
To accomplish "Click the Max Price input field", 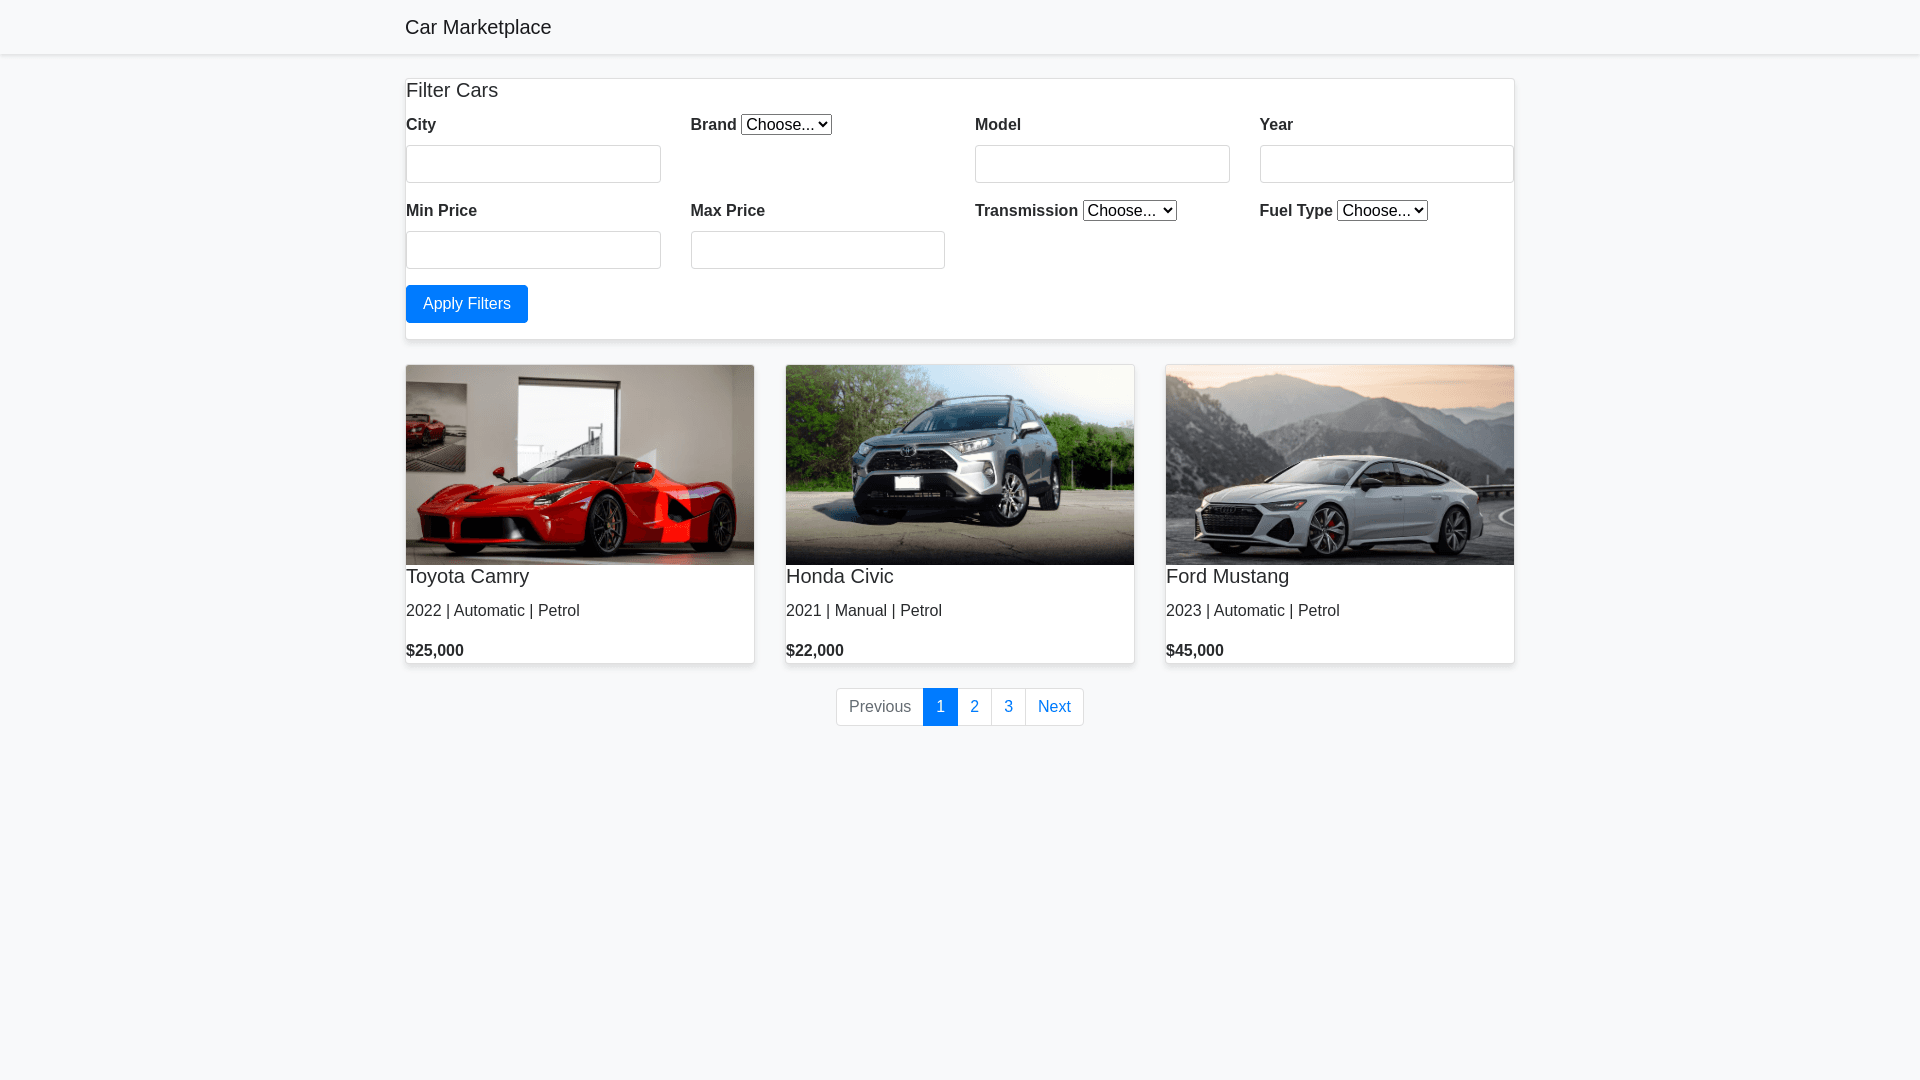I will click(817, 249).
